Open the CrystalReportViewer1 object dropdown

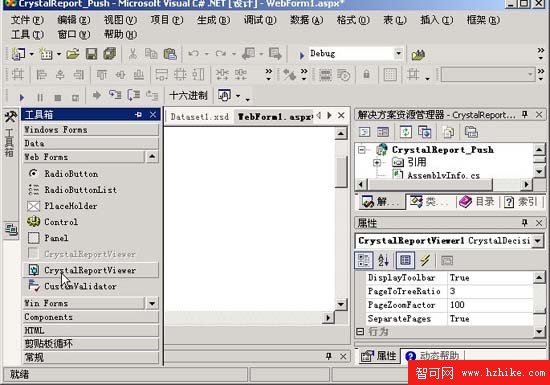[x=537, y=241]
